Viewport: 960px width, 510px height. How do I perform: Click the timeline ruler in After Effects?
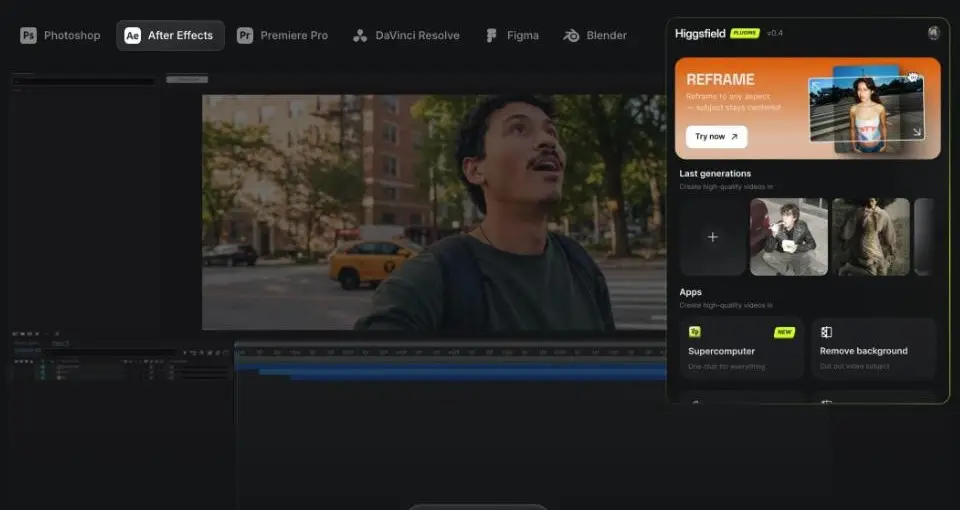click(x=450, y=352)
